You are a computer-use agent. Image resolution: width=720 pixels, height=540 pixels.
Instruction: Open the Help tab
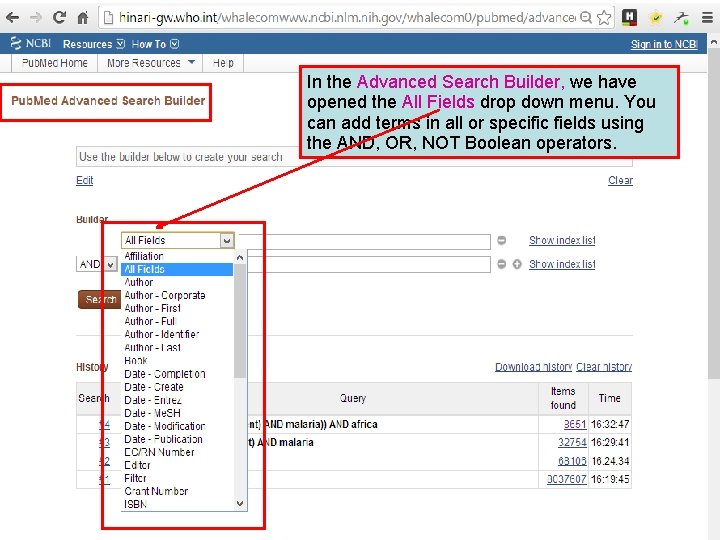[x=223, y=63]
